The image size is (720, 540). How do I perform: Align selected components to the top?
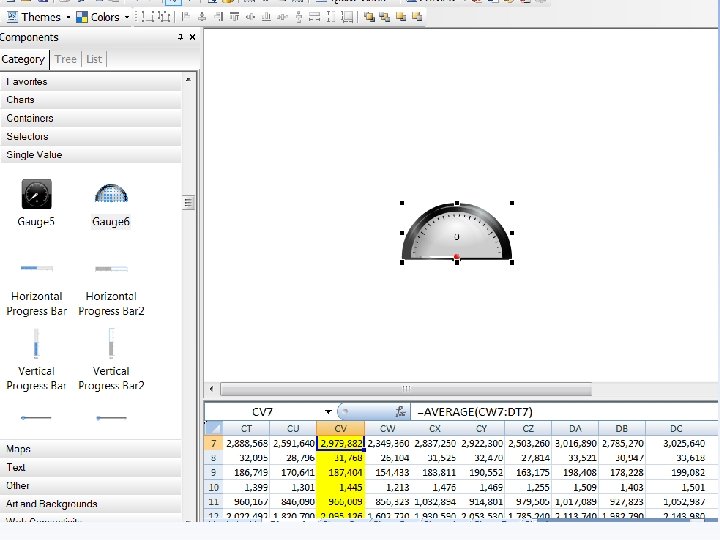click(234, 17)
